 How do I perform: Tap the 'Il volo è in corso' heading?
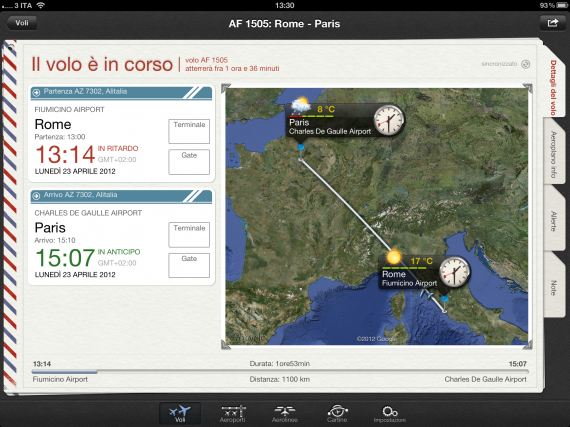(x=102, y=64)
